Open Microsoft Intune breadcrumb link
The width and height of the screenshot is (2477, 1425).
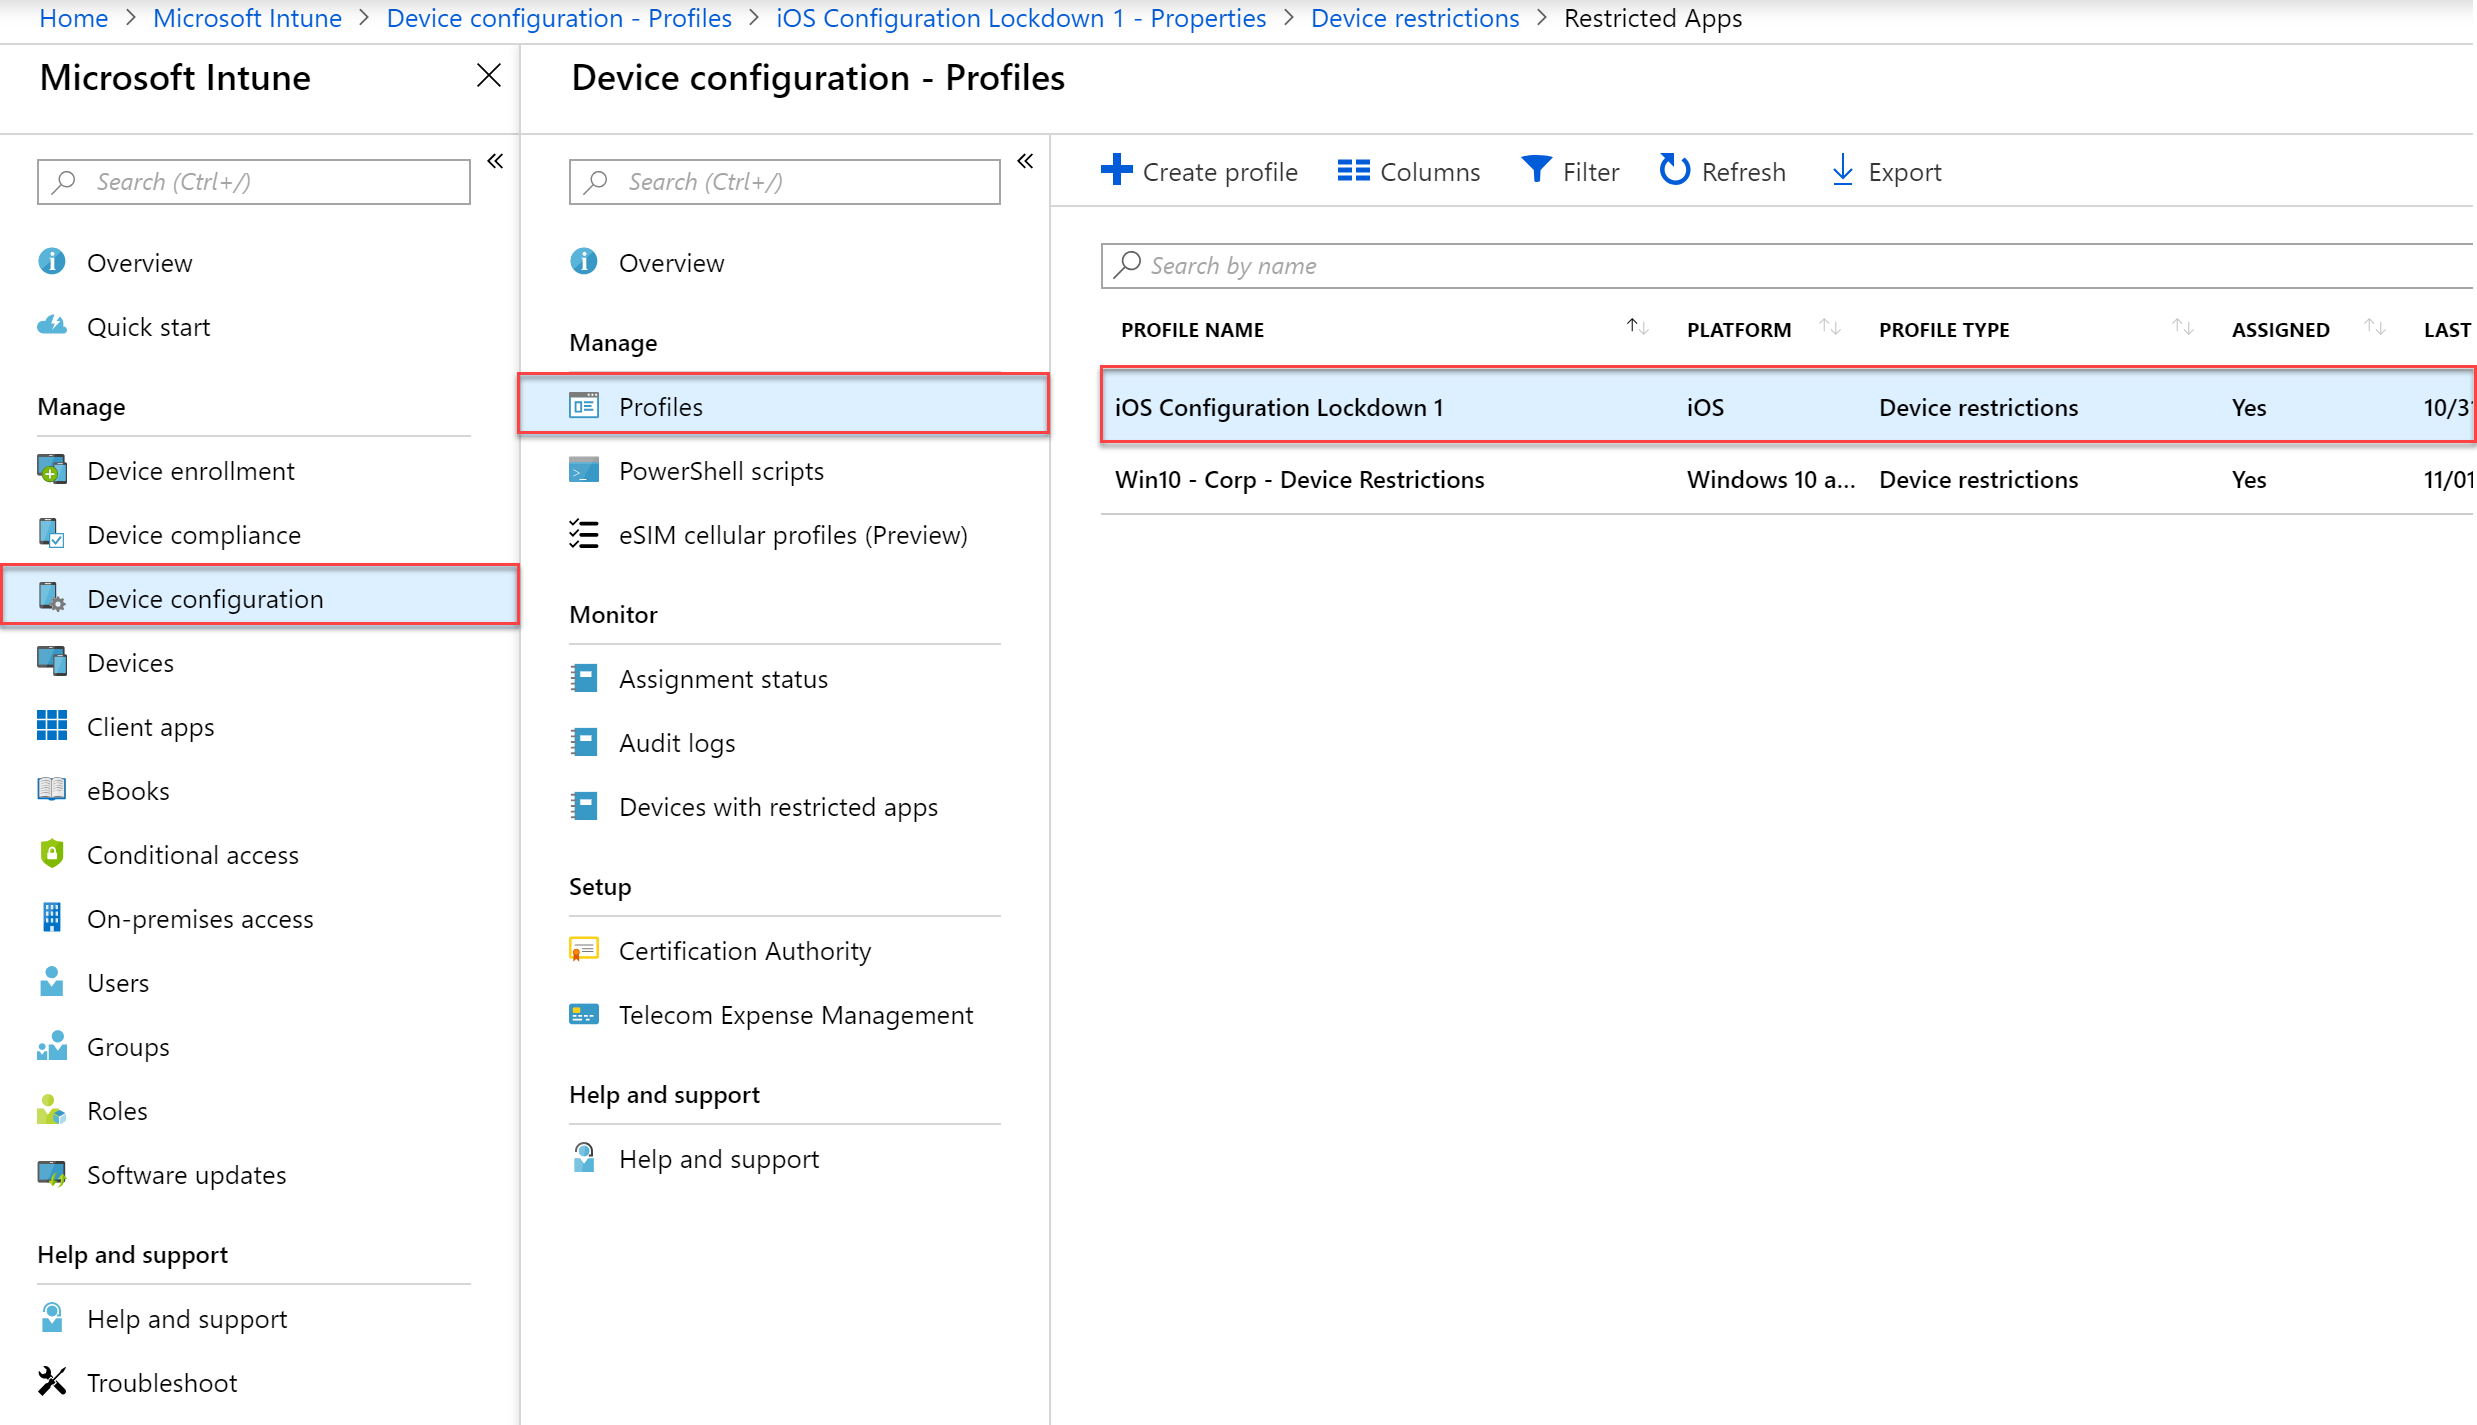pyautogui.click(x=247, y=18)
